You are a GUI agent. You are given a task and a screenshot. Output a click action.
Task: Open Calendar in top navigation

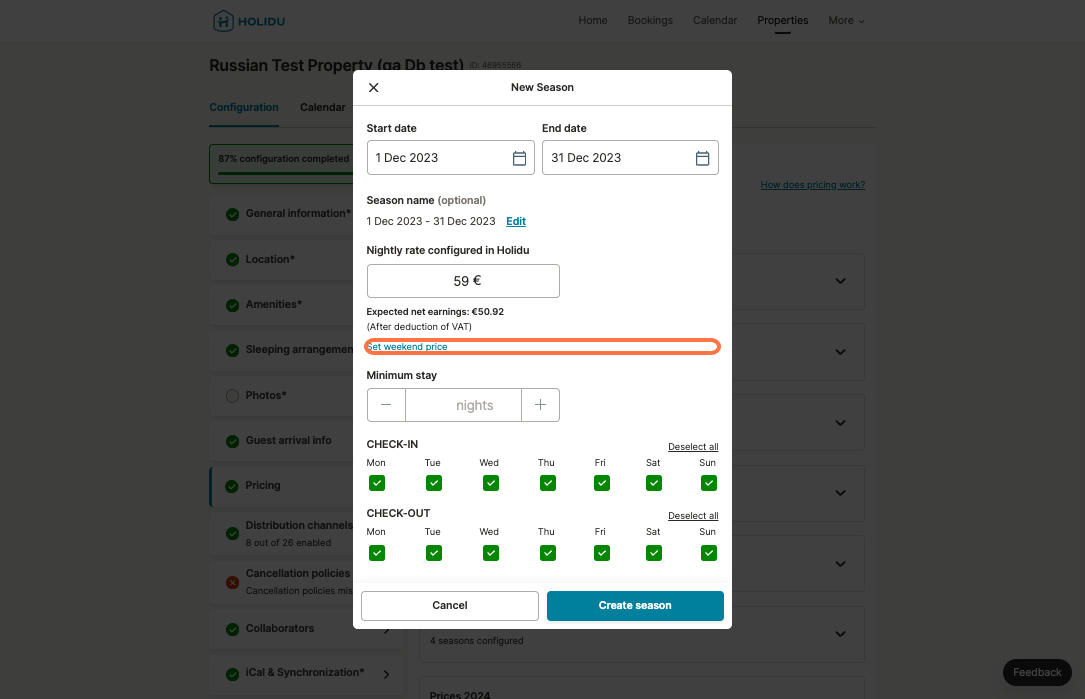(x=715, y=21)
